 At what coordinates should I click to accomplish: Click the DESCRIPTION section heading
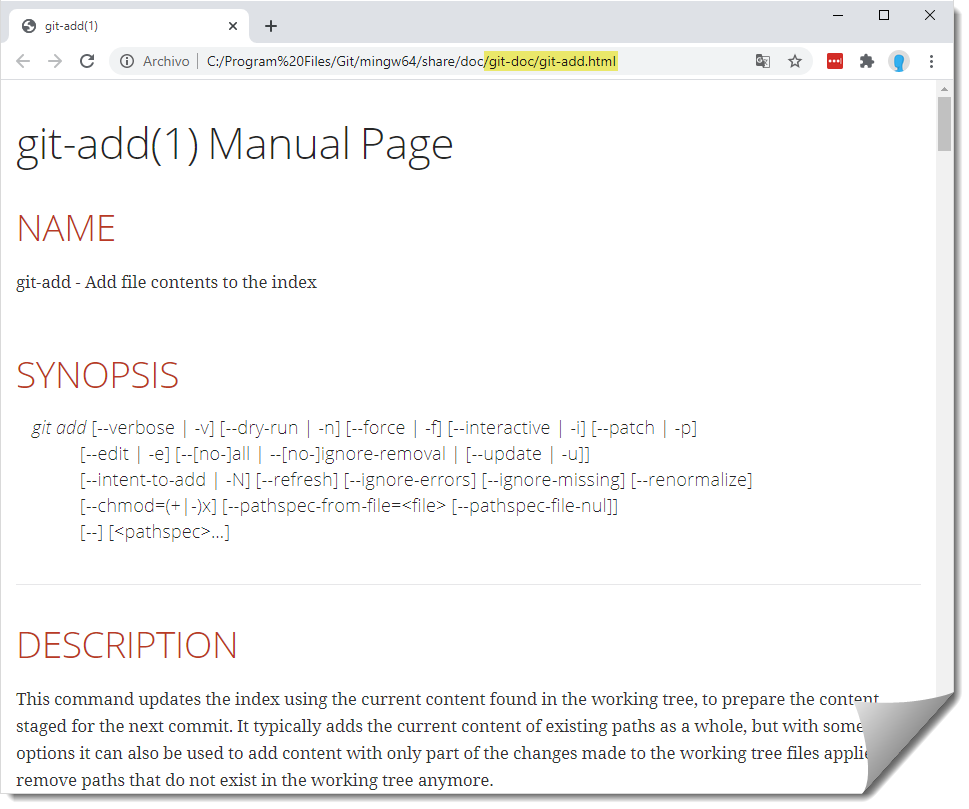(x=127, y=645)
